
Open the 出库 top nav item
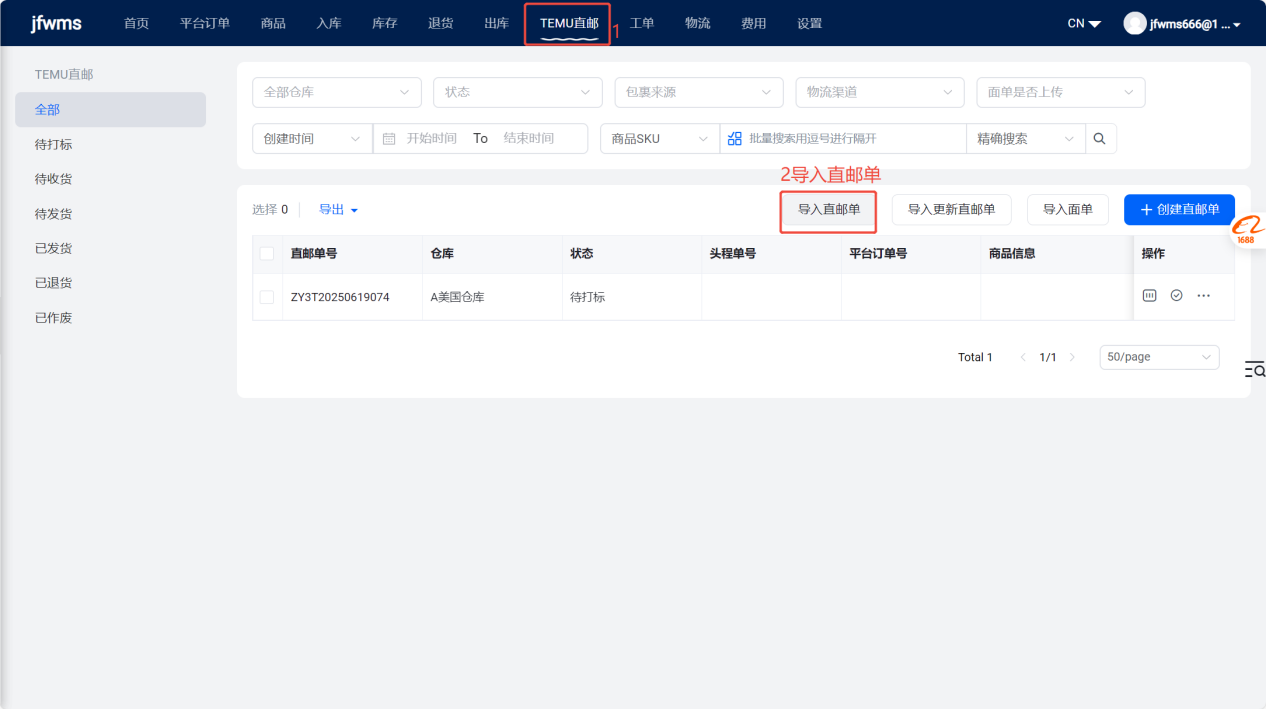pyautogui.click(x=496, y=23)
